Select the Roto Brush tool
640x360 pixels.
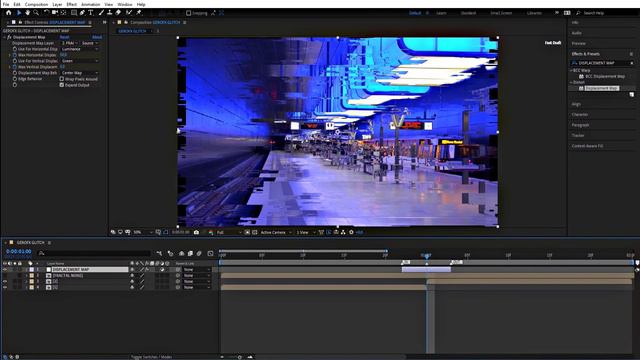click(129, 13)
